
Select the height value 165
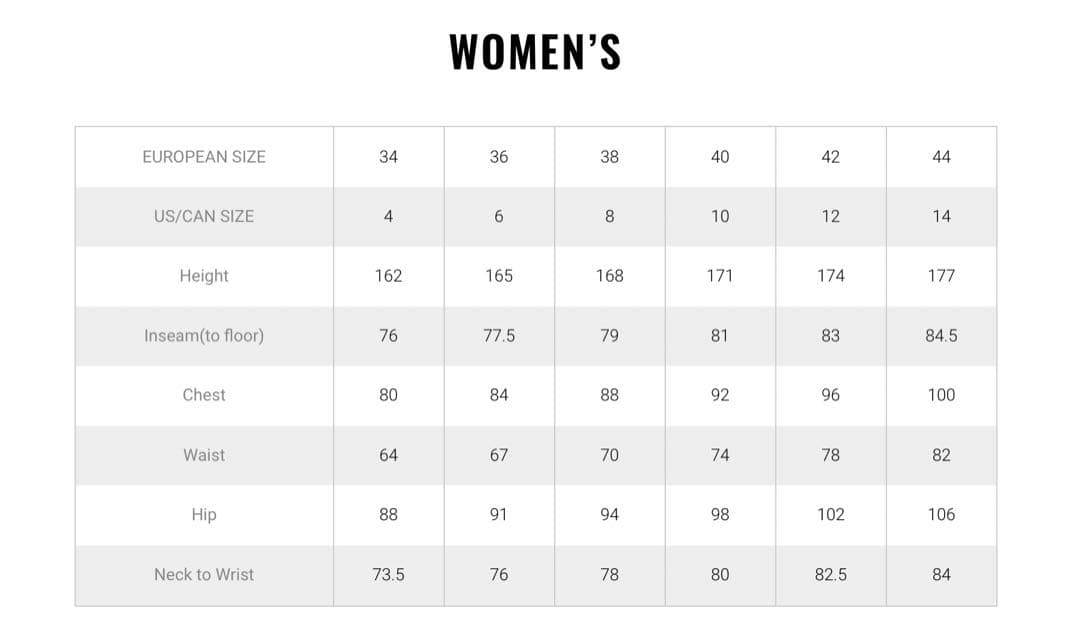499,276
